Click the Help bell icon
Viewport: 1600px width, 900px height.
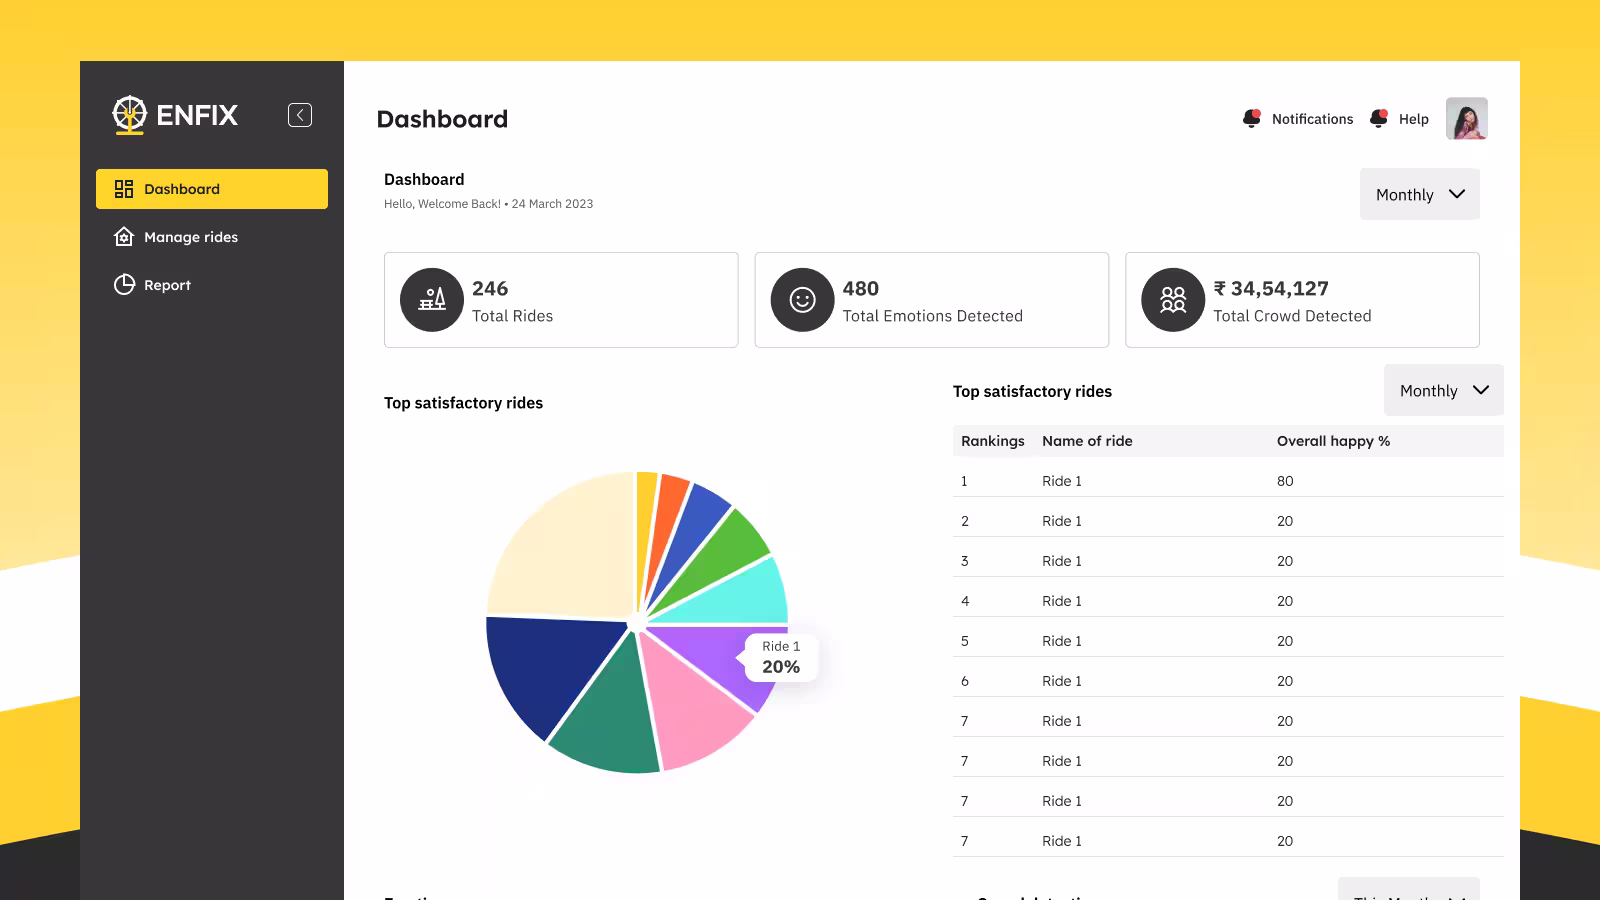(x=1379, y=118)
